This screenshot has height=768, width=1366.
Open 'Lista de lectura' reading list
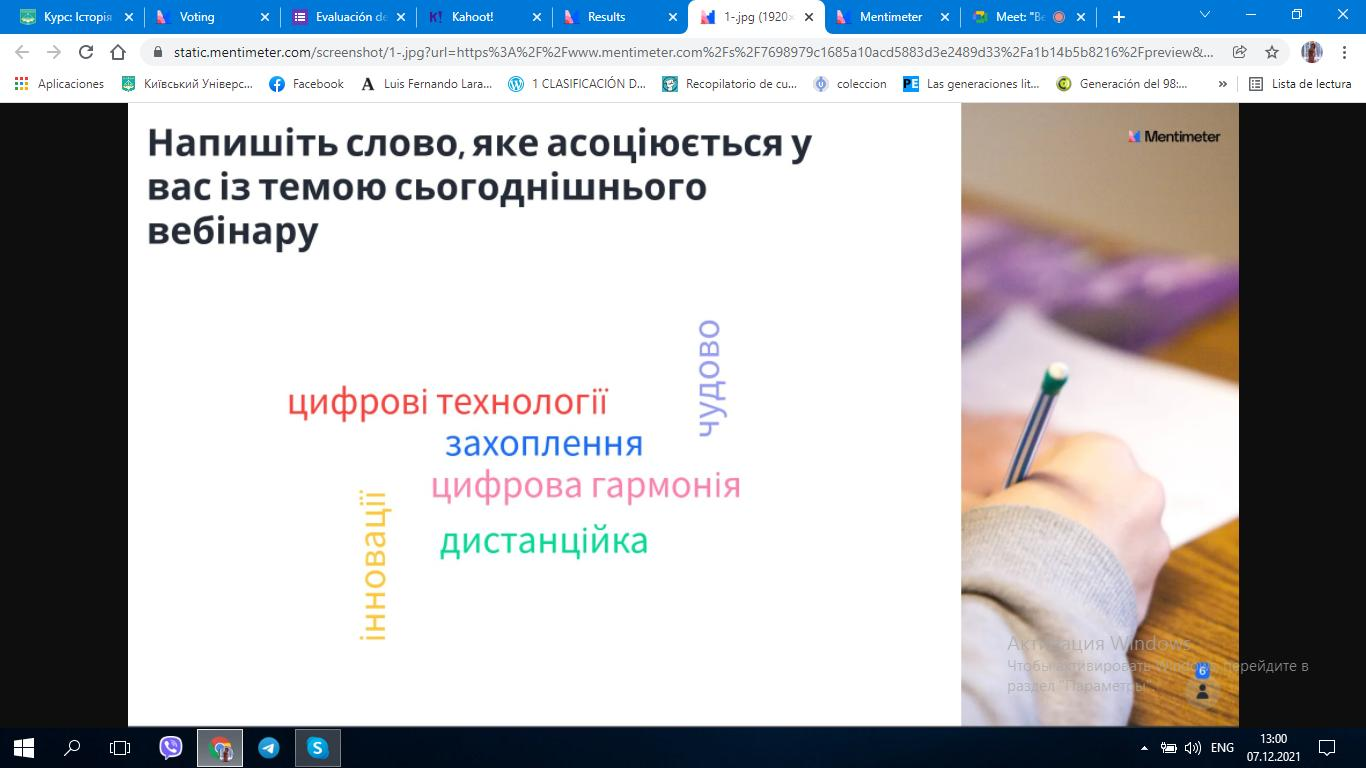coord(1300,84)
